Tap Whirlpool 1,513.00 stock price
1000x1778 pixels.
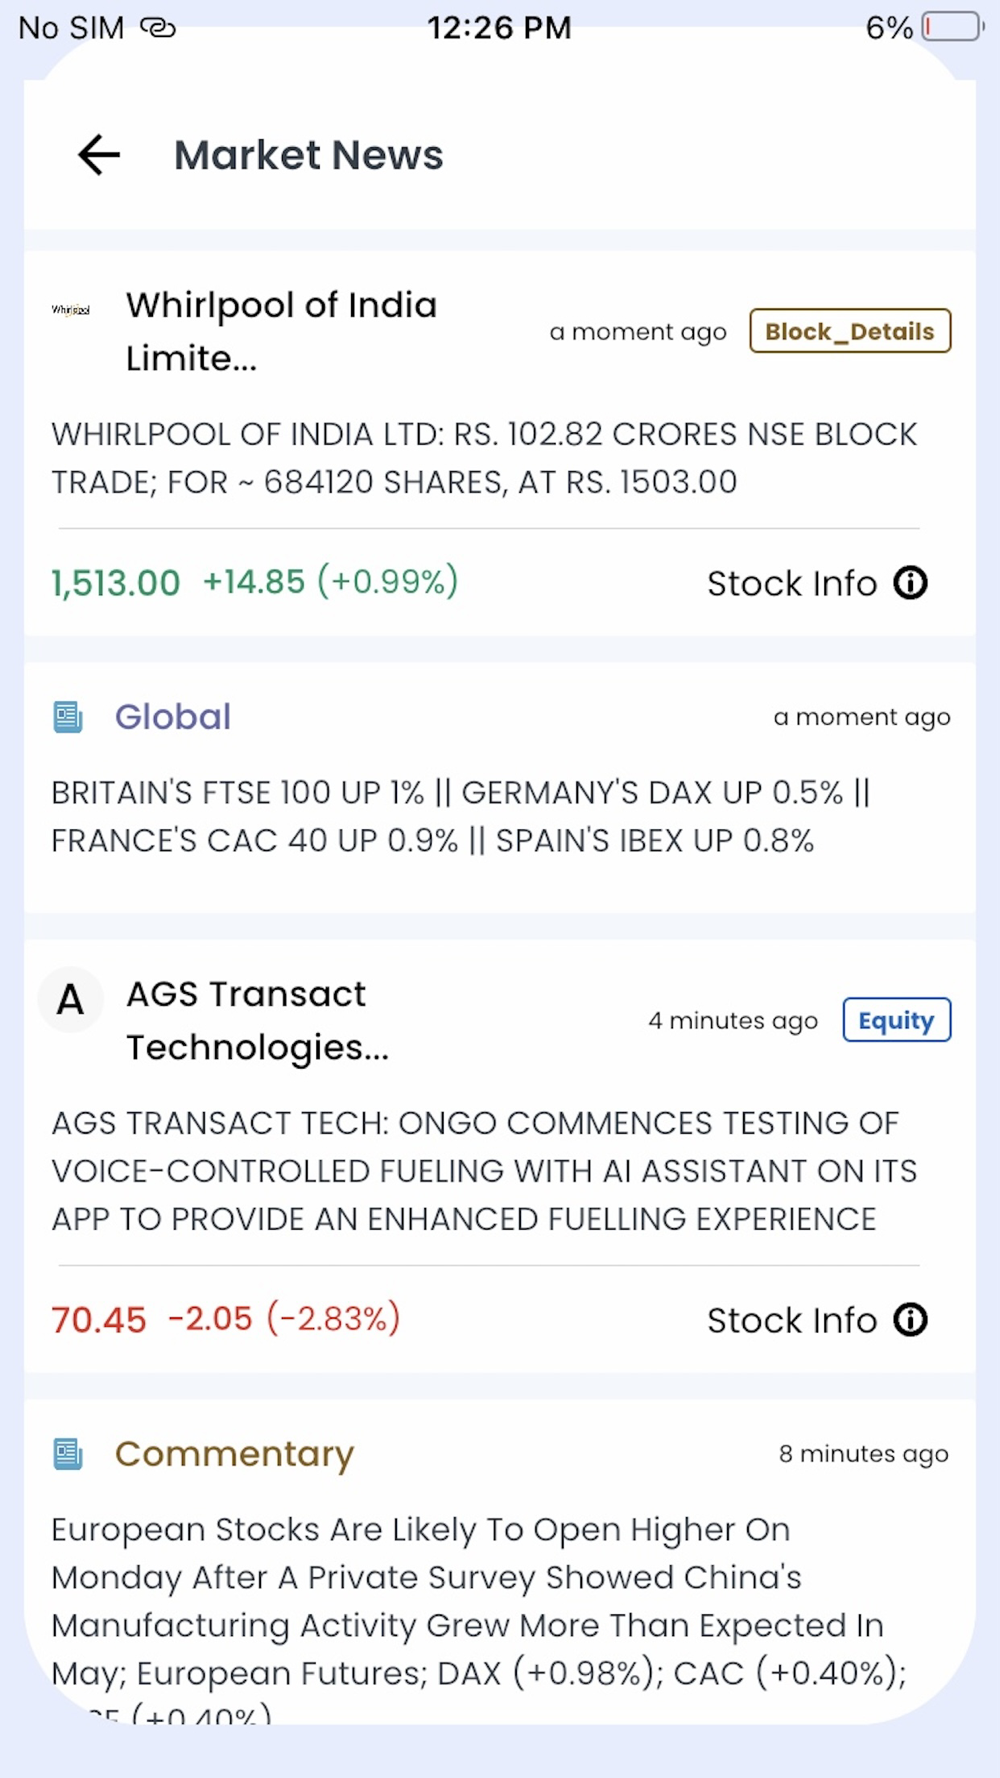click(116, 582)
